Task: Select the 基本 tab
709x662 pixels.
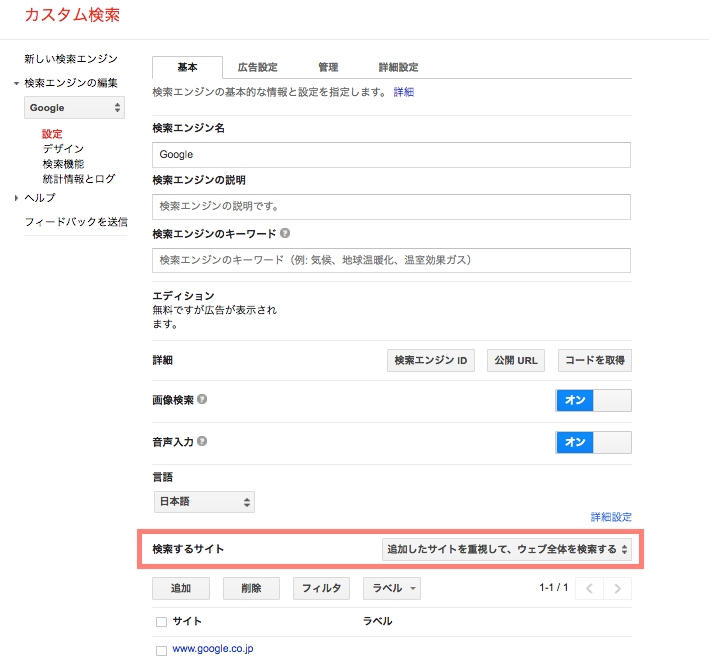Action: (x=187, y=67)
